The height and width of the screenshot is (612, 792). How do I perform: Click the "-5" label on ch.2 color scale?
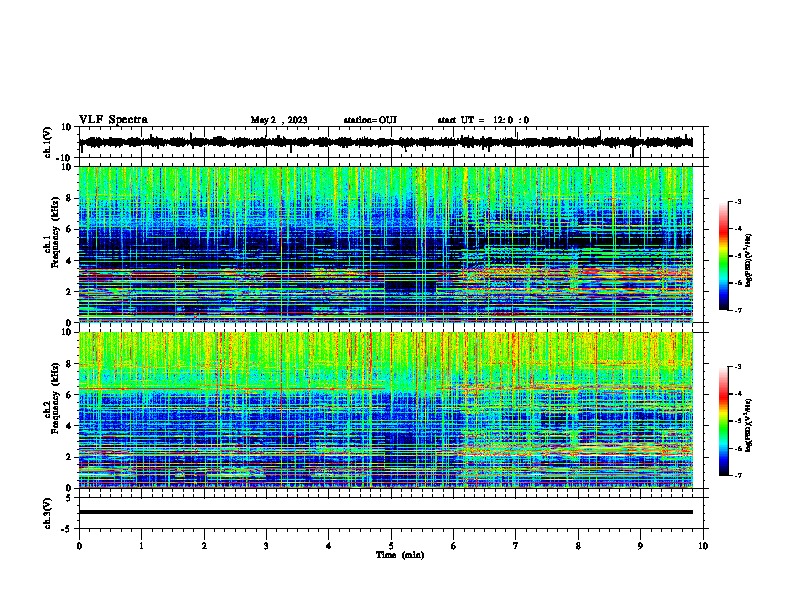[737, 421]
